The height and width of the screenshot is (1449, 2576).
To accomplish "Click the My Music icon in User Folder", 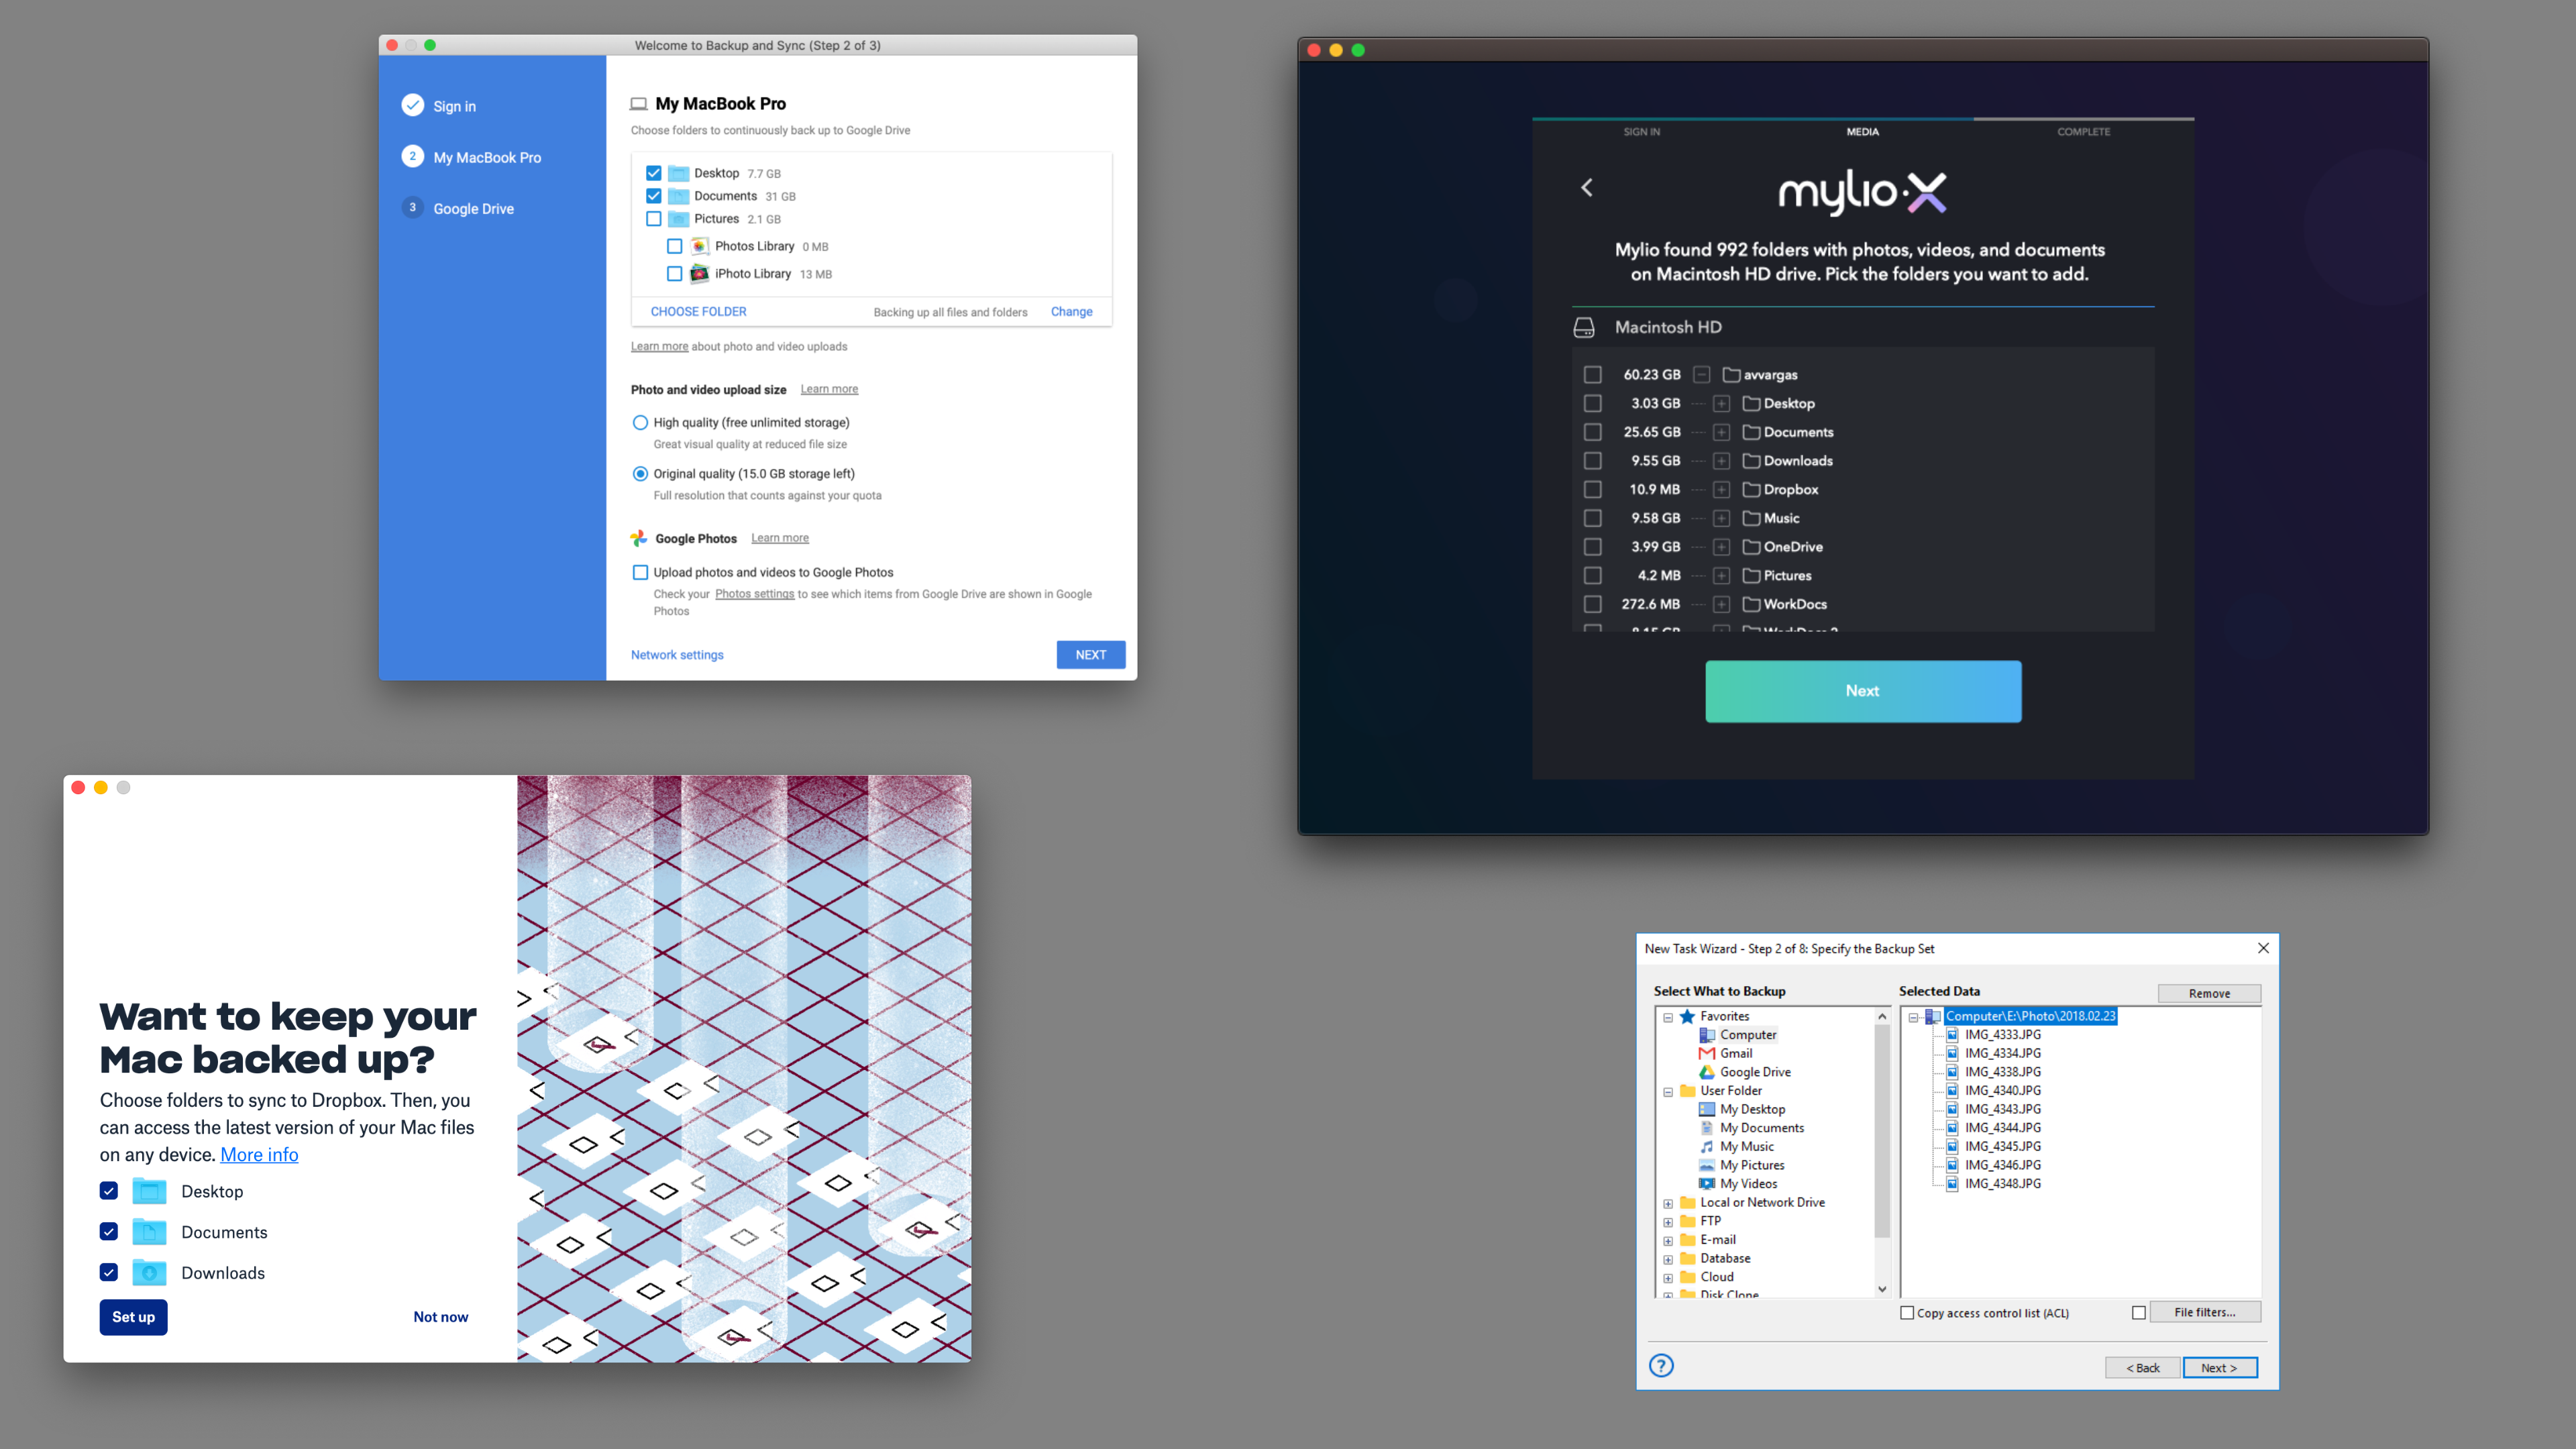I will pyautogui.click(x=1707, y=1147).
